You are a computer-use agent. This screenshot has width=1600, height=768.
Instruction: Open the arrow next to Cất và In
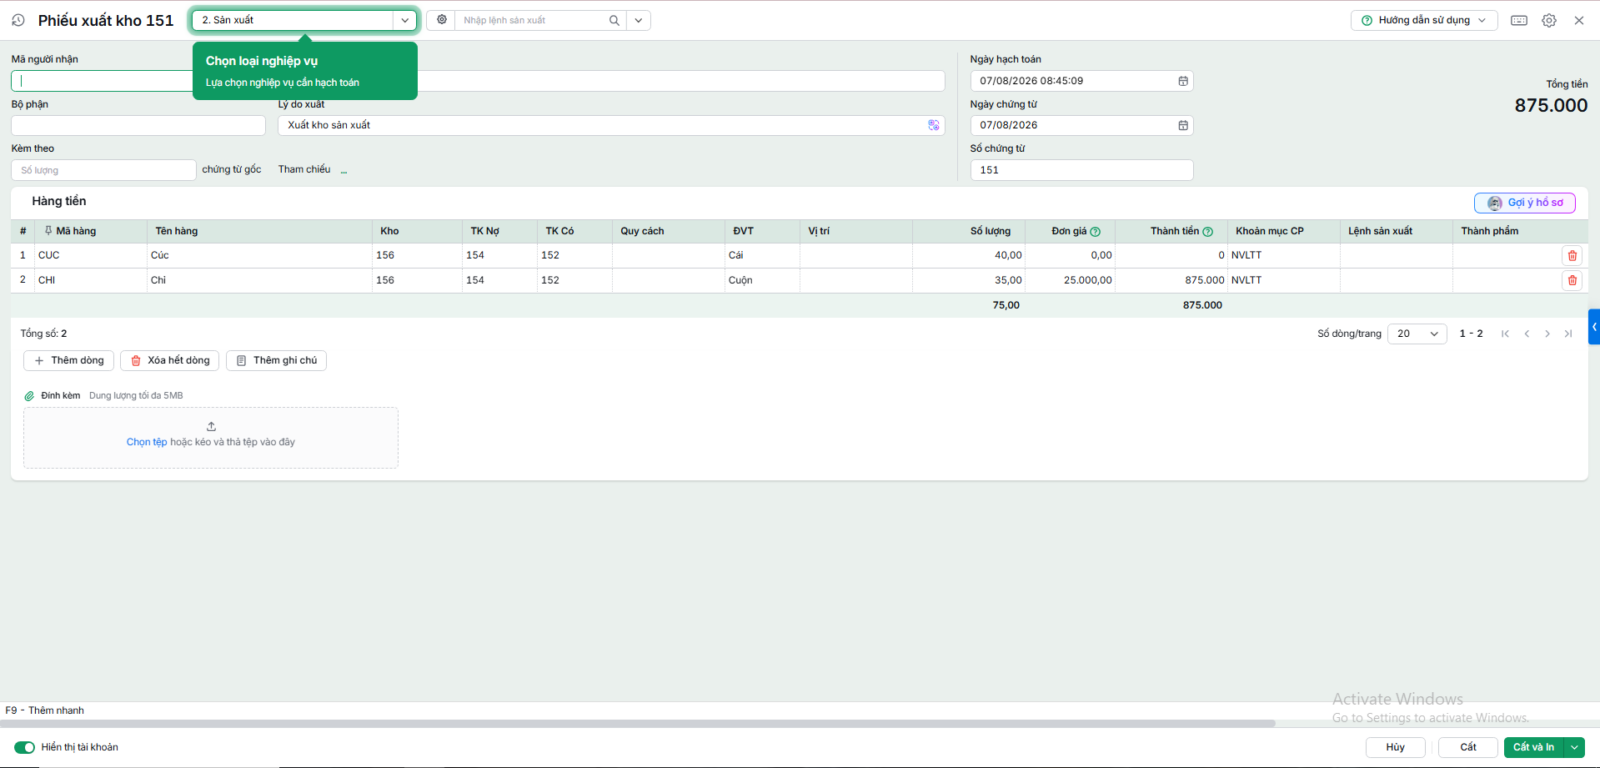point(1575,747)
